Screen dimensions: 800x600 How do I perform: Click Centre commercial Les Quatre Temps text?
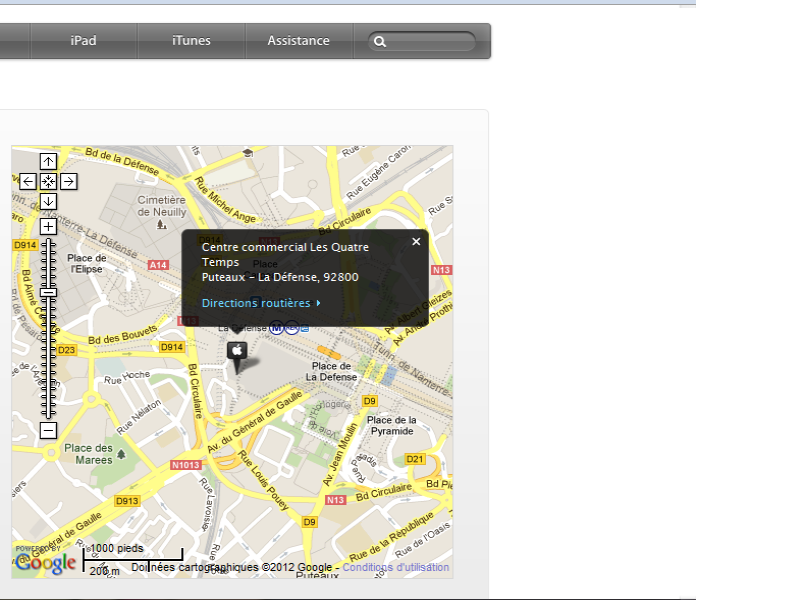[x=285, y=255]
